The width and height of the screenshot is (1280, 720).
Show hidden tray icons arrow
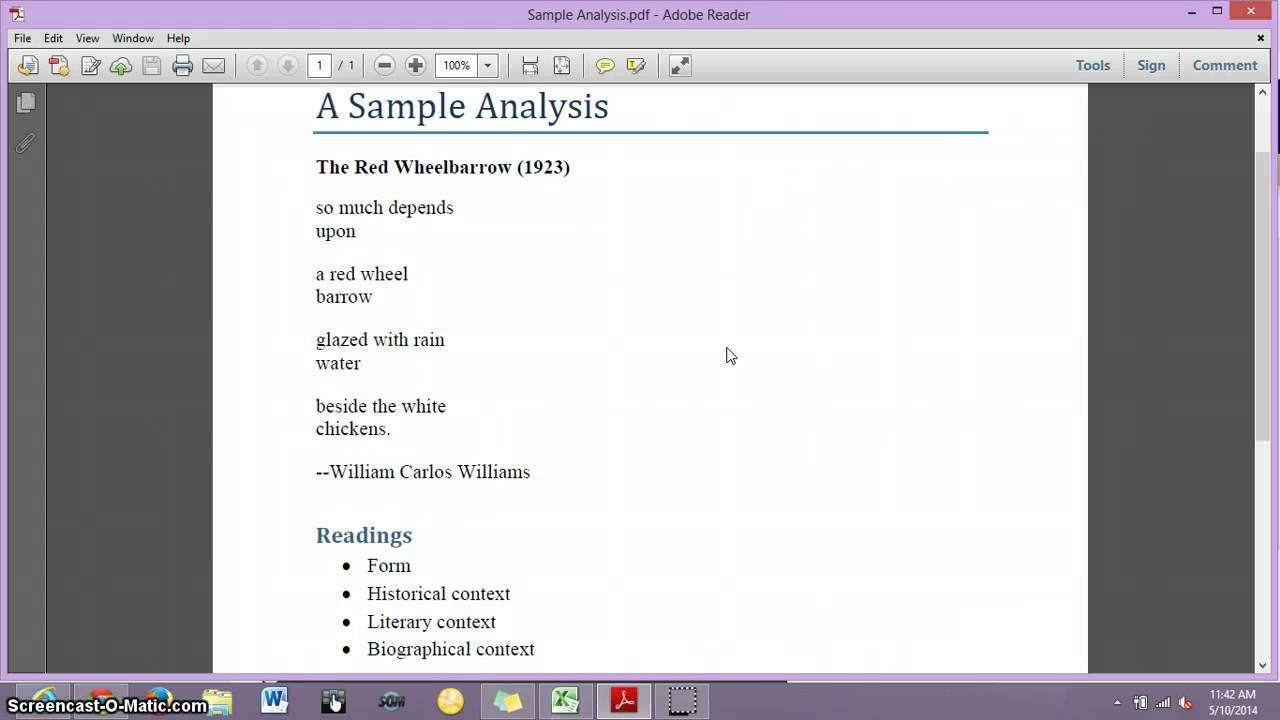click(x=1118, y=702)
